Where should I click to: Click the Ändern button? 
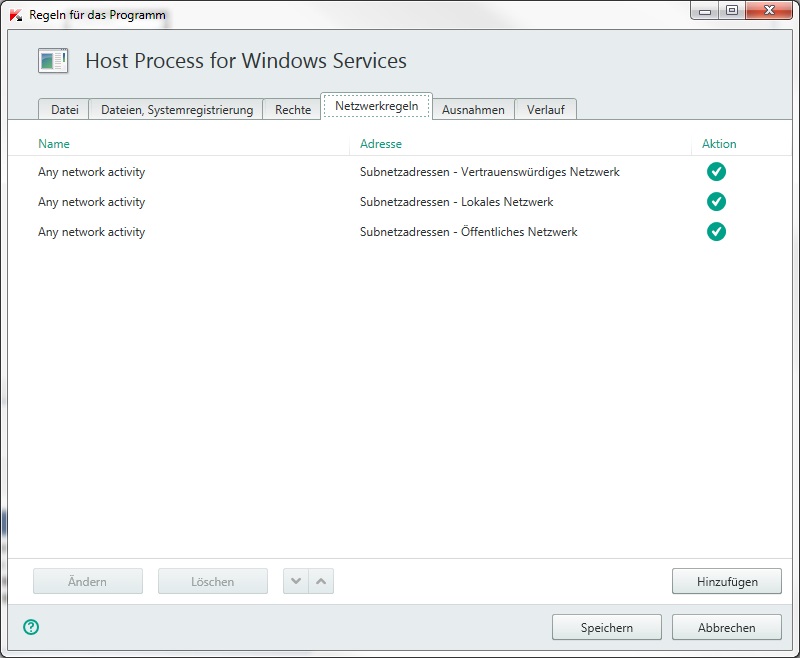point(88,581)
